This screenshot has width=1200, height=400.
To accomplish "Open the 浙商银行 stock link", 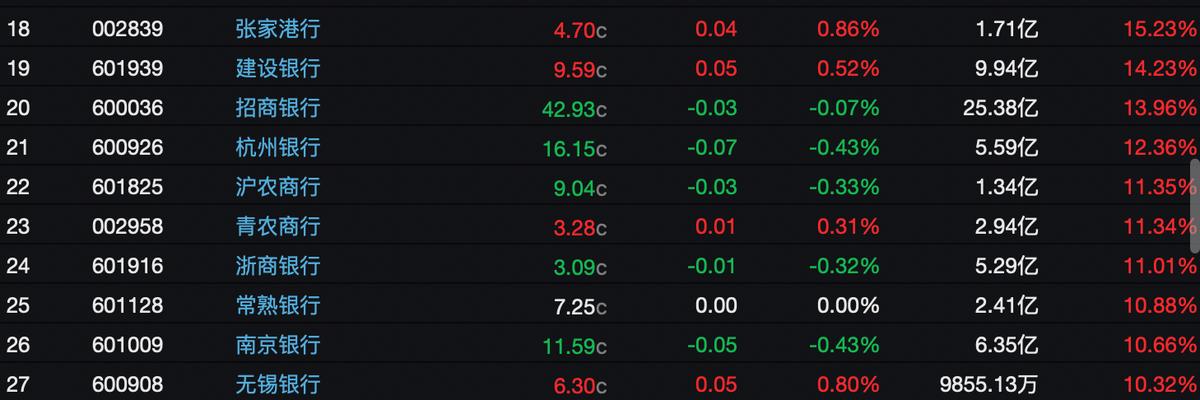I will 277,266.
